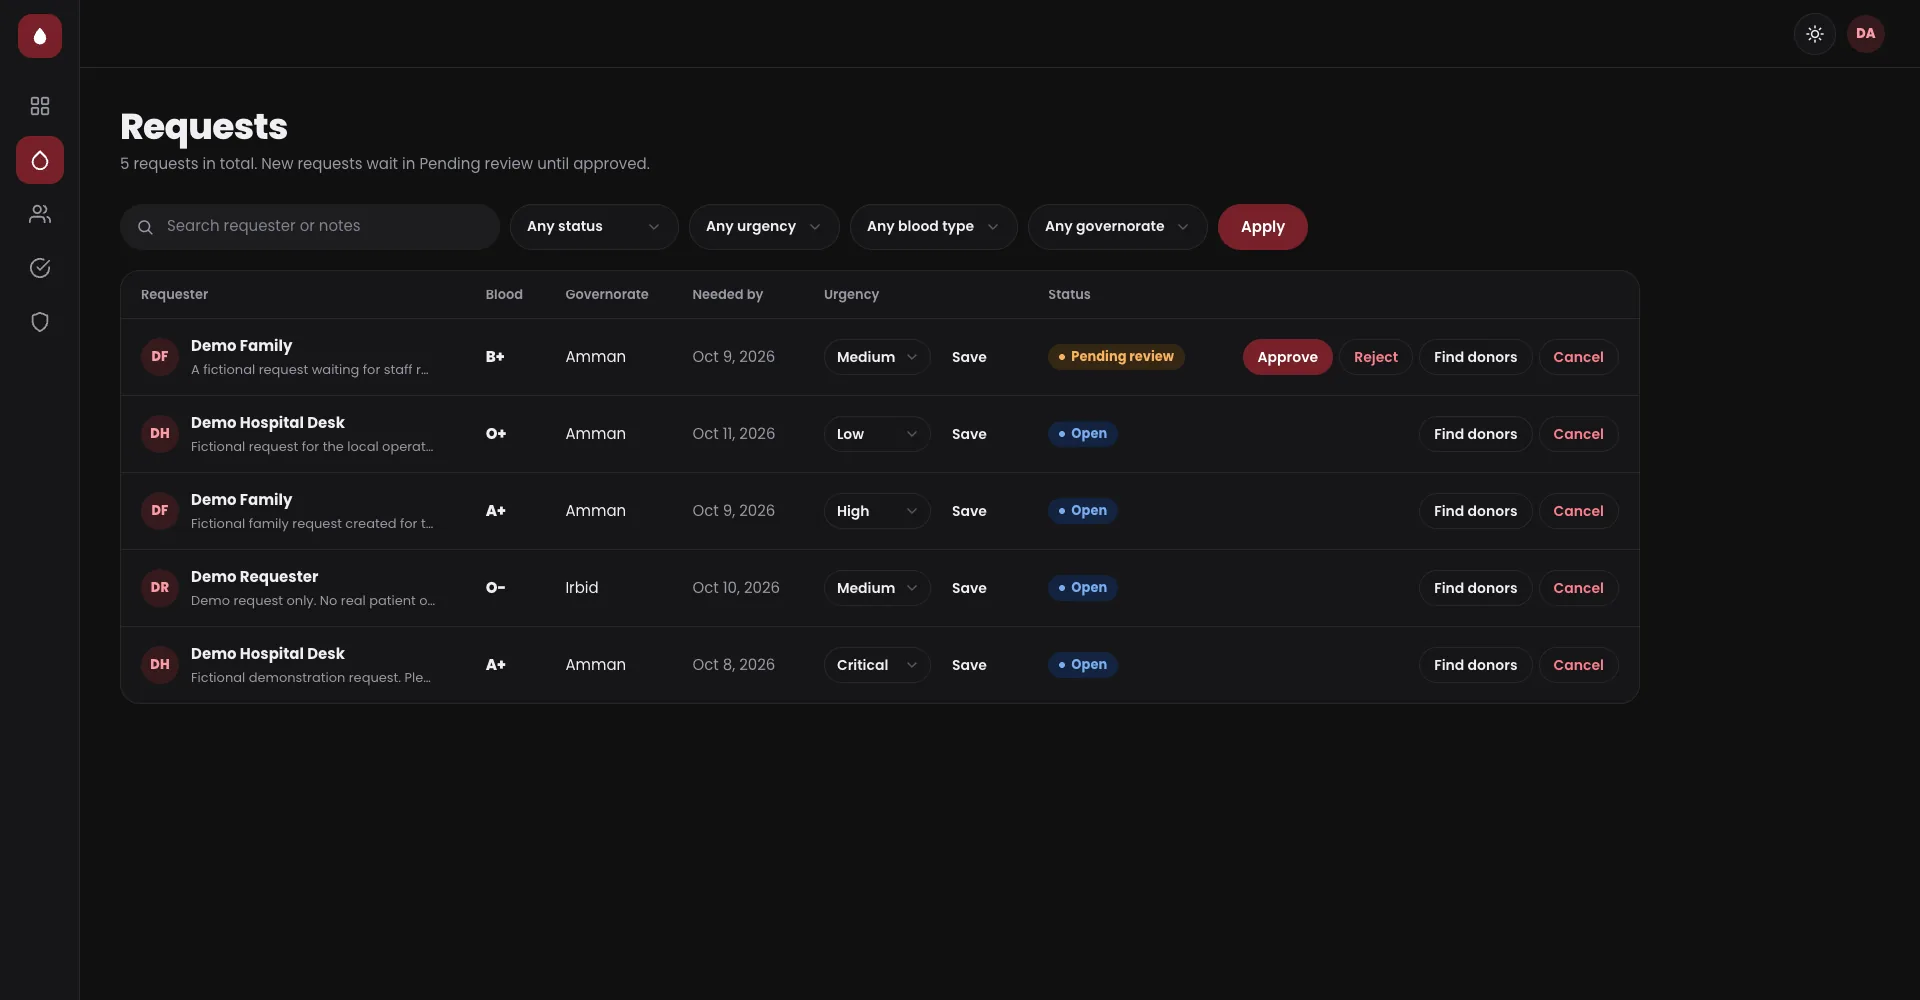Click the DH avatar in the O+ row
The height and width of the screenshot is (1000, 1920).
point(160,434)
